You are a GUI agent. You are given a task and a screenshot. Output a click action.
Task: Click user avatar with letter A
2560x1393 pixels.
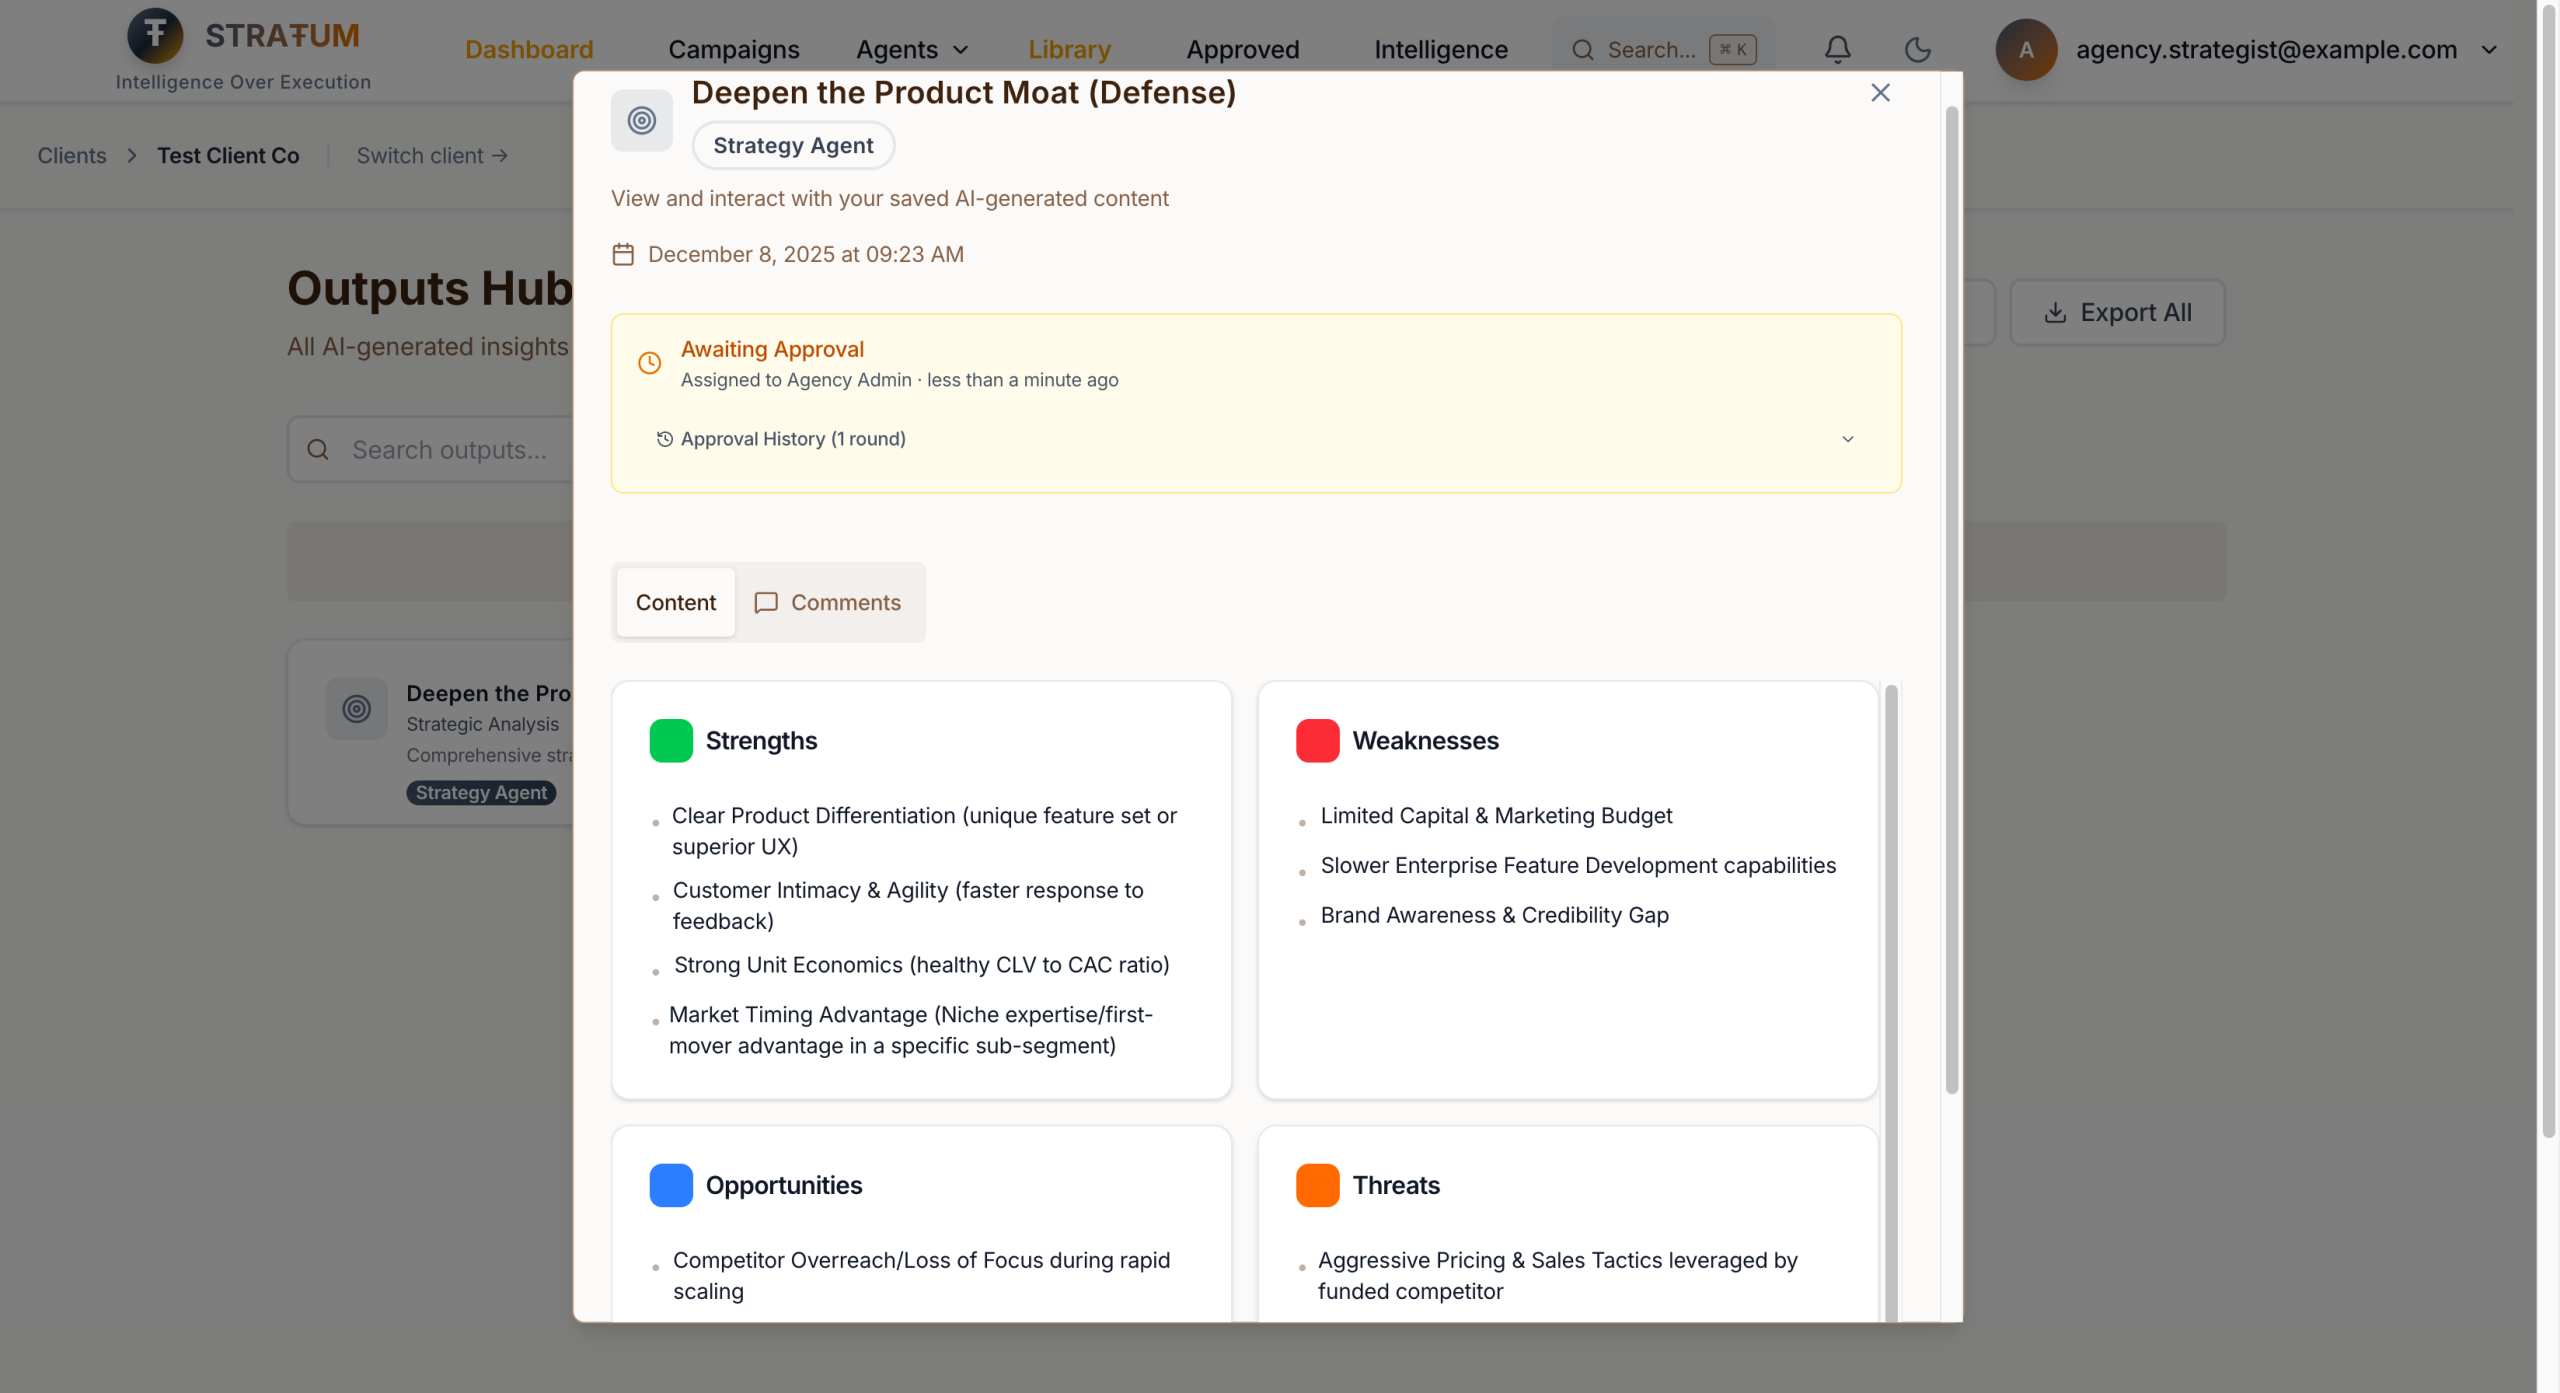pos(2026,49)
